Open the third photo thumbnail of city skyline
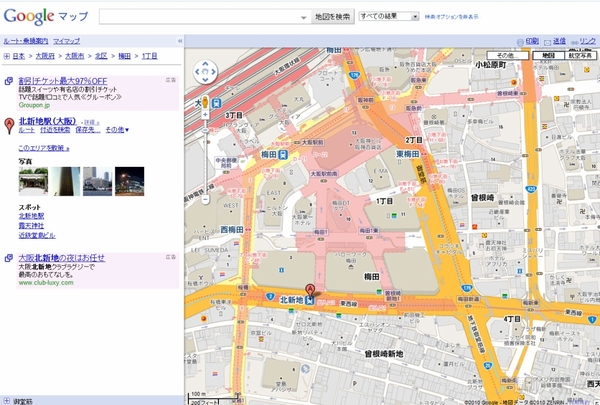The width and height of the screenshot is (600, 405). click(x=98, y=181)
